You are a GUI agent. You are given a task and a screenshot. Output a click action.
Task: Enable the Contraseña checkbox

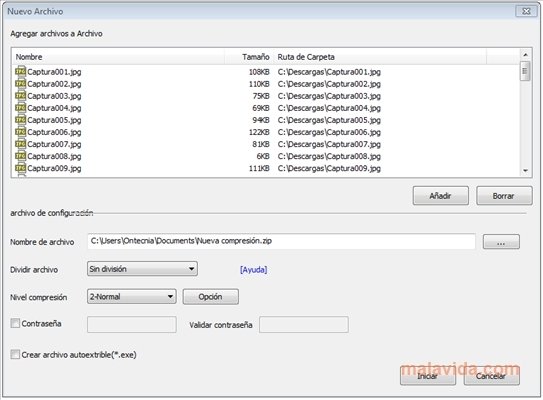15,323
